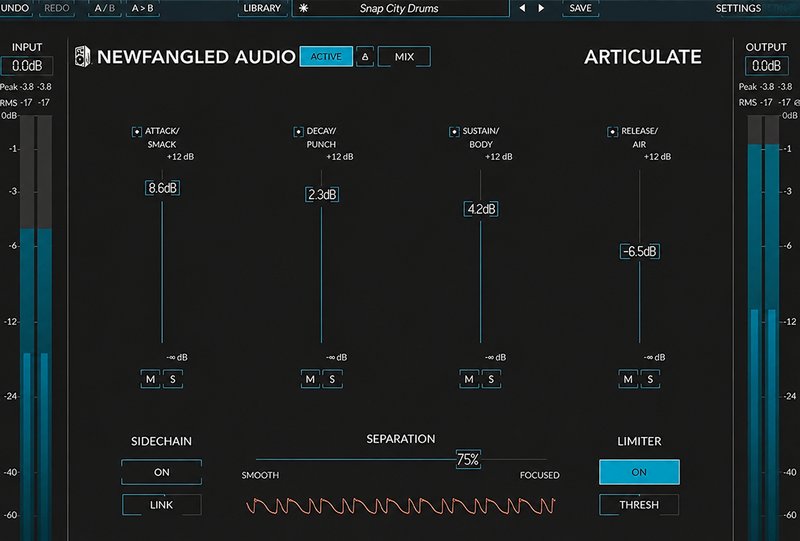Click the delta listen icon button
This screenshot has width=800, height=541.
click(x=365, y=57)
